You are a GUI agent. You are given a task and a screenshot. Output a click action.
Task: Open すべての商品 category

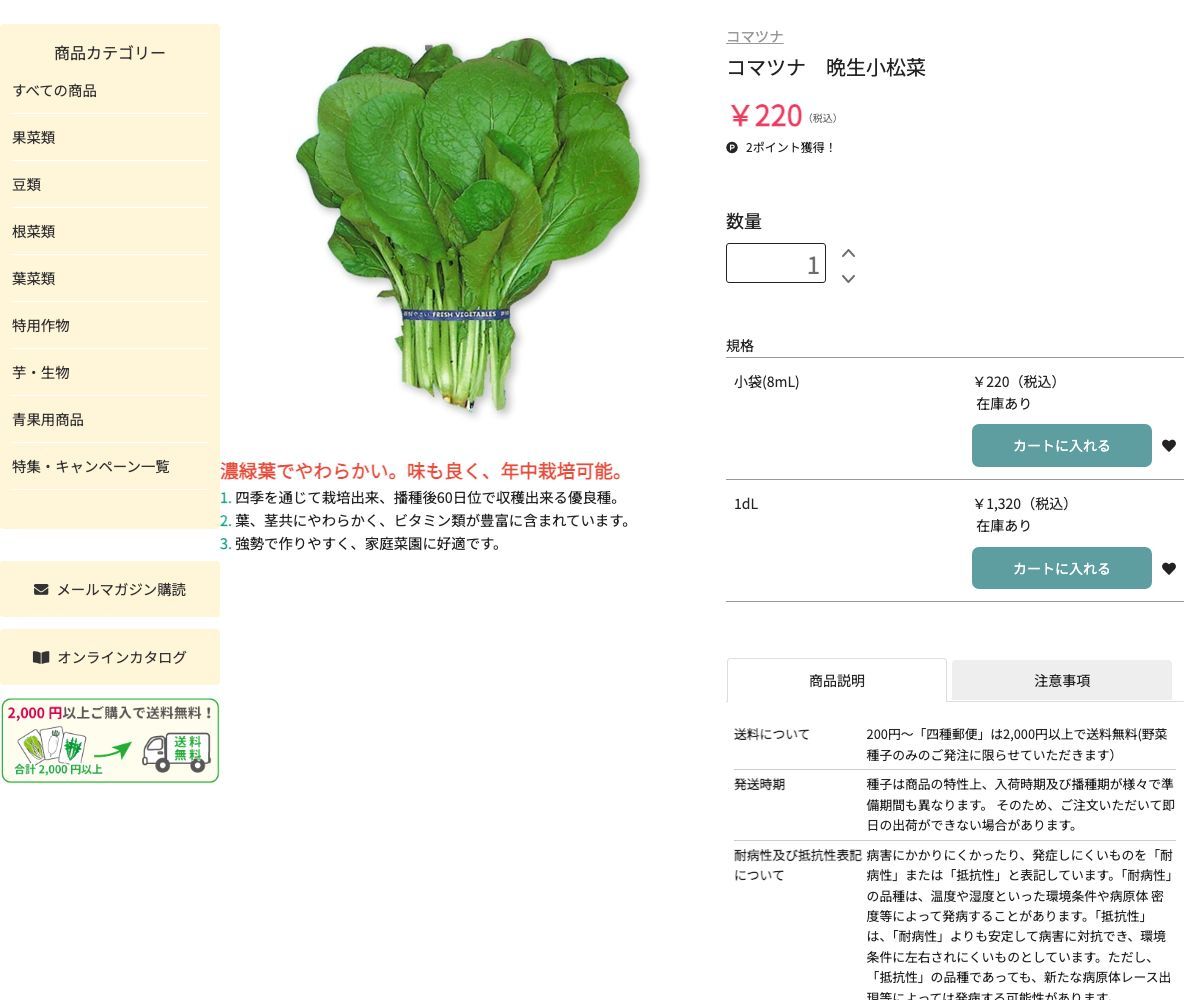pos(55,91)
